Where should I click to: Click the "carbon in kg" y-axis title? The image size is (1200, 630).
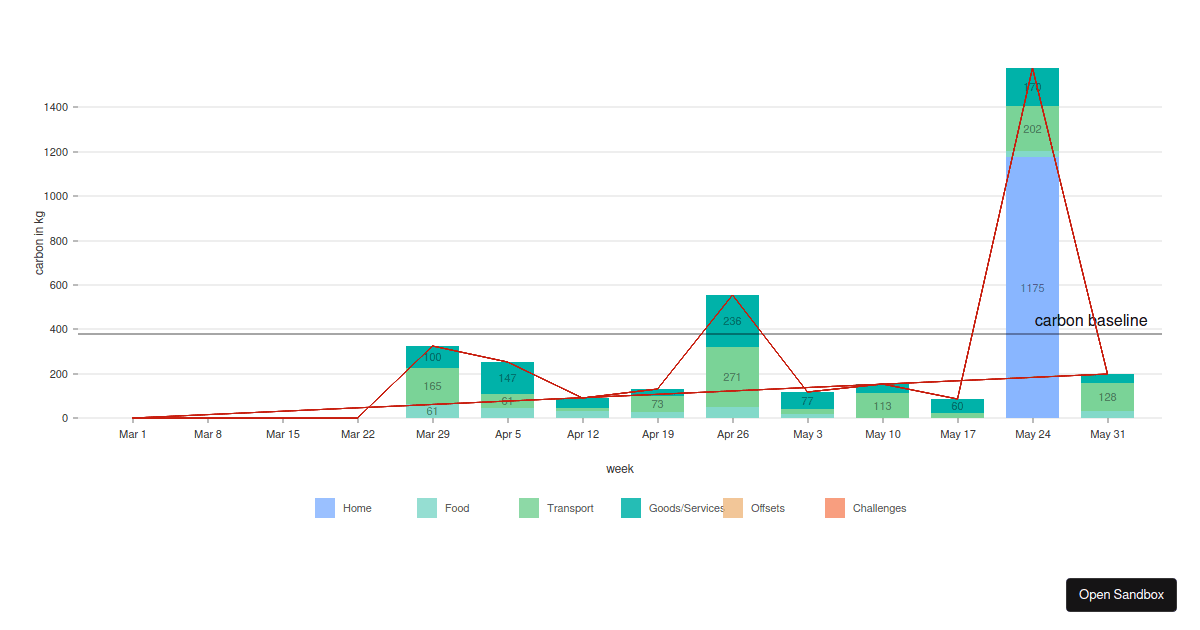tap(40, 241)
